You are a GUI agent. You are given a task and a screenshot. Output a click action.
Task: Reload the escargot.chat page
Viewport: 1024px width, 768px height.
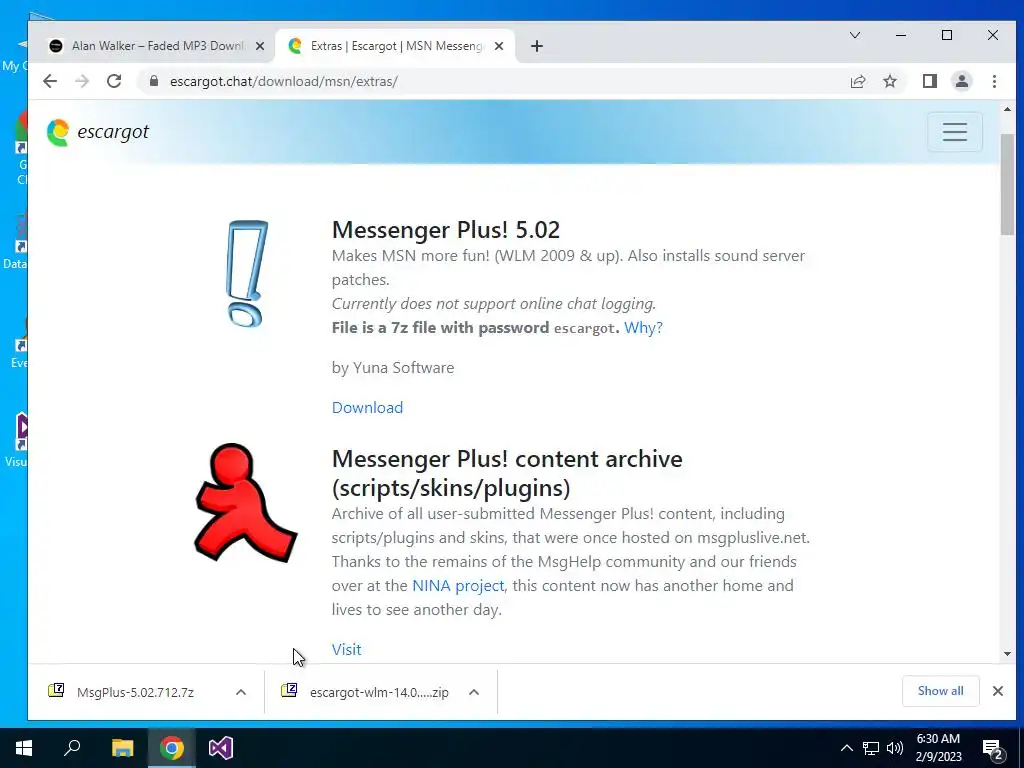point(114,81)
